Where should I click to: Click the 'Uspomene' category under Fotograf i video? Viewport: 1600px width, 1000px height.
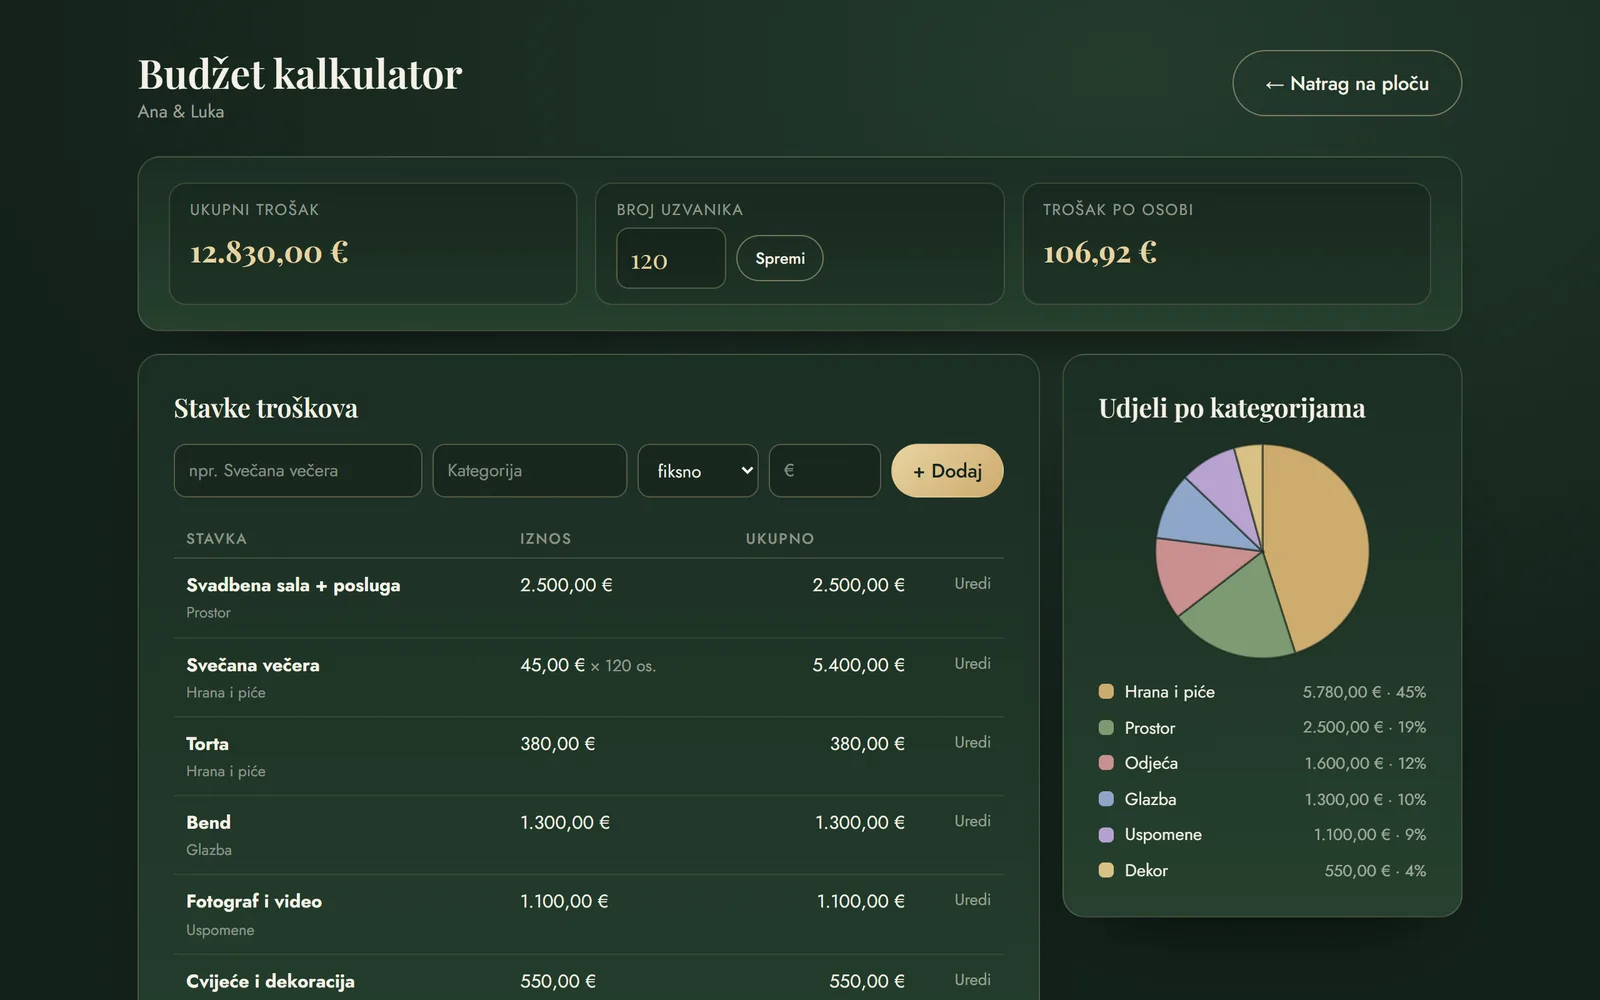tap(220, 930)
